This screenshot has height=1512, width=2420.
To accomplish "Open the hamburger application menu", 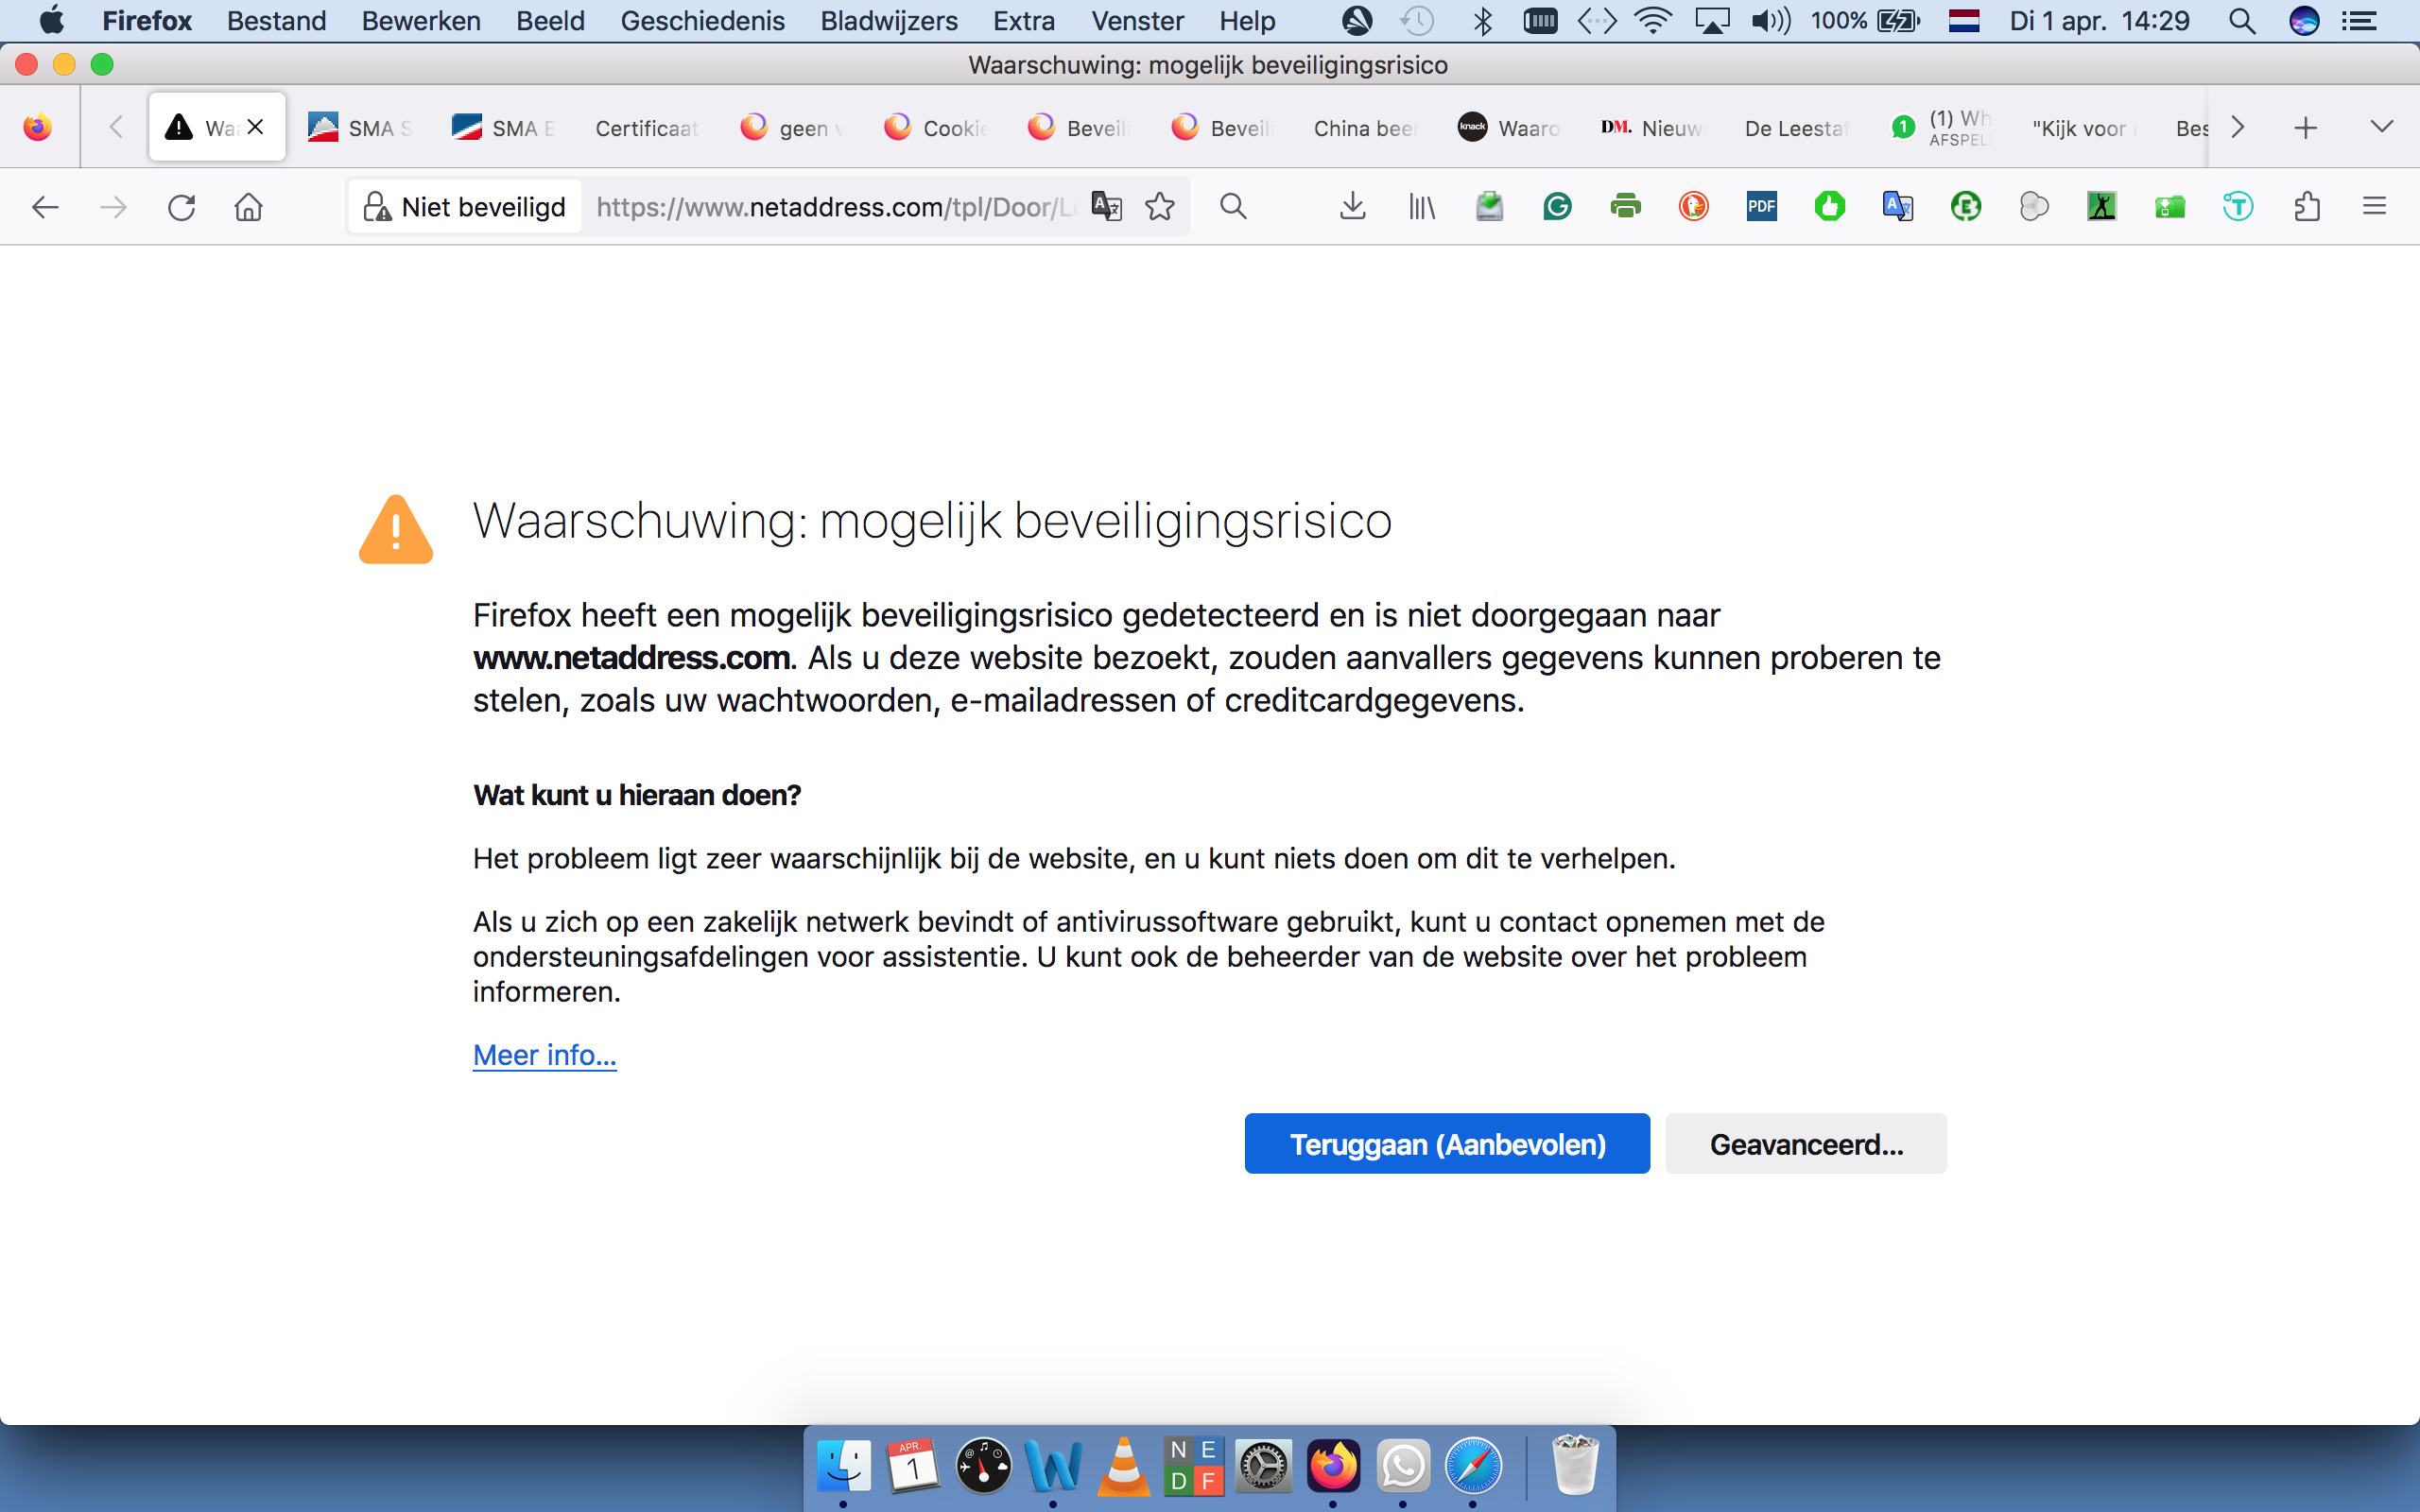I will [x=2374, y=207].
